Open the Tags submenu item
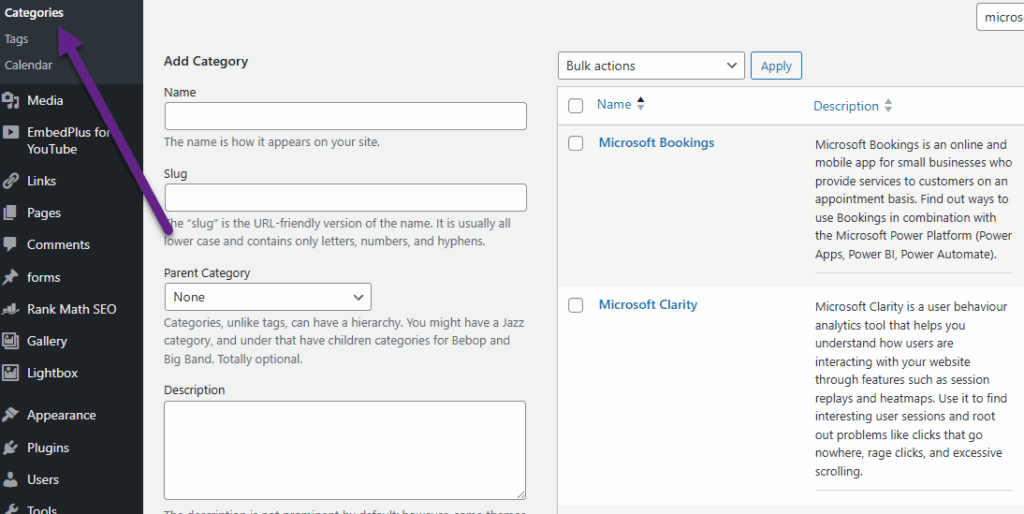The height and width of the screenshot is (514, 1024). [17, 39]
